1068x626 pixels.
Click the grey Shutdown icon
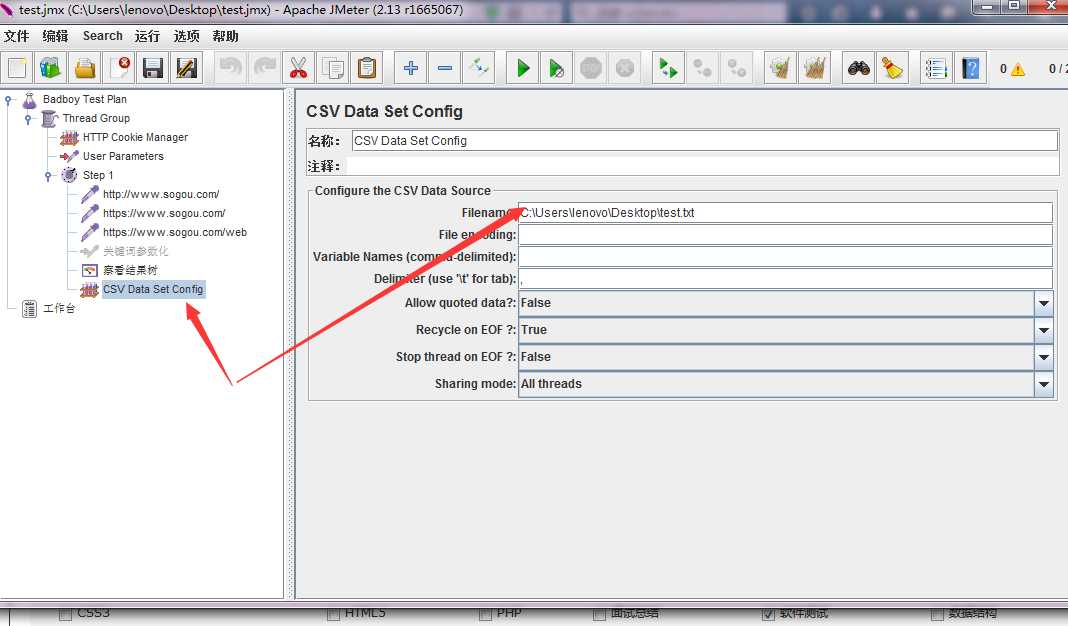tap(625, 68)
